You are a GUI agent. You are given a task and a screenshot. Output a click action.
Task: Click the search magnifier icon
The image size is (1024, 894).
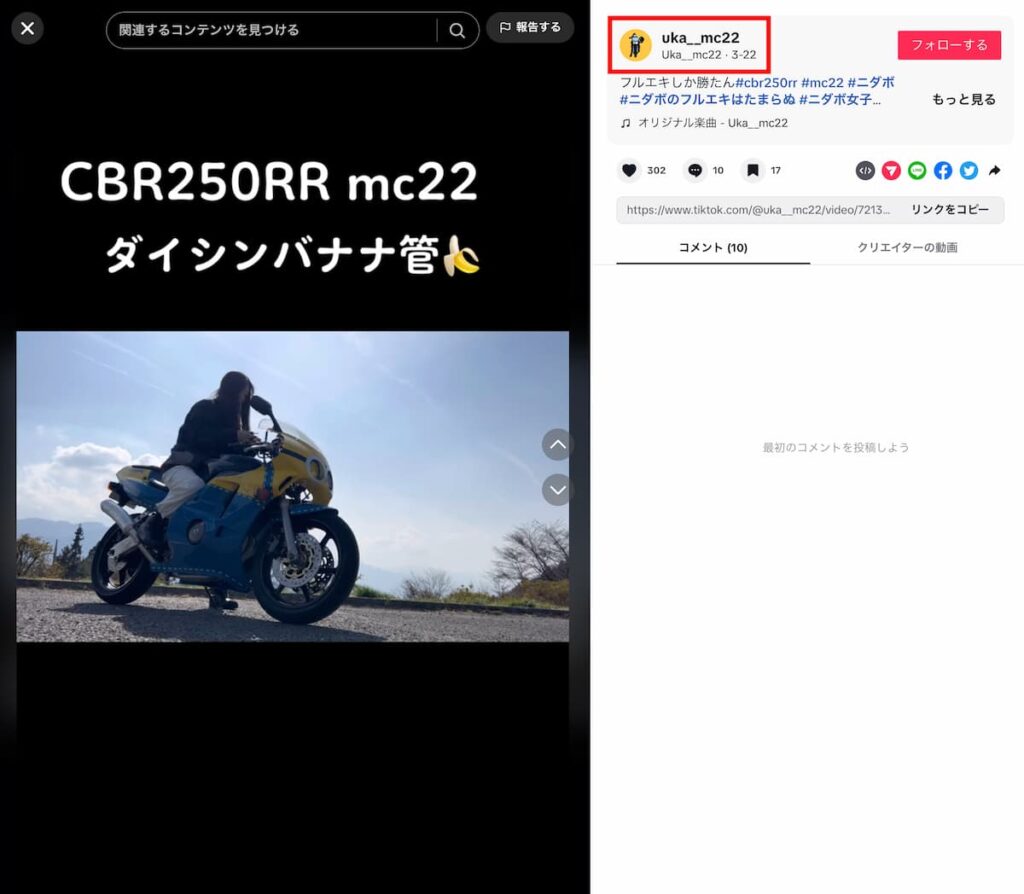(x=457, y=30)
